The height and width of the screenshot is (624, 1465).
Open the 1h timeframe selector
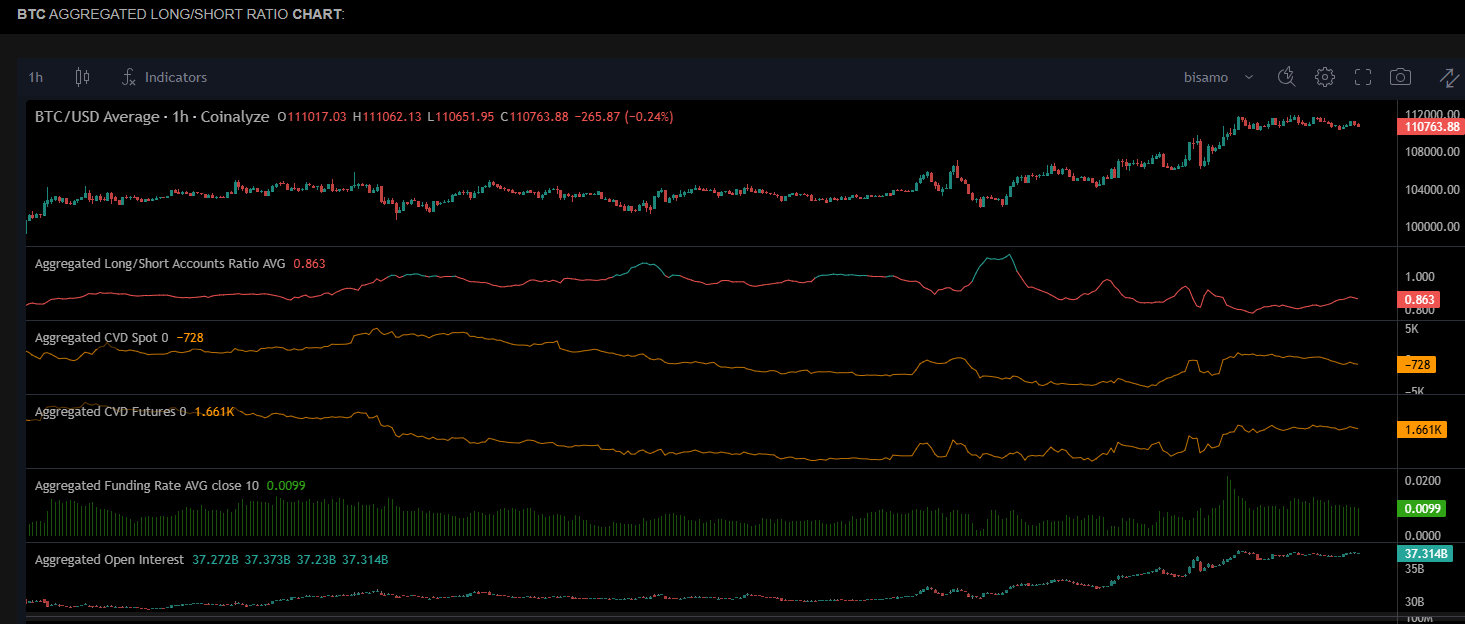(36, 77)
